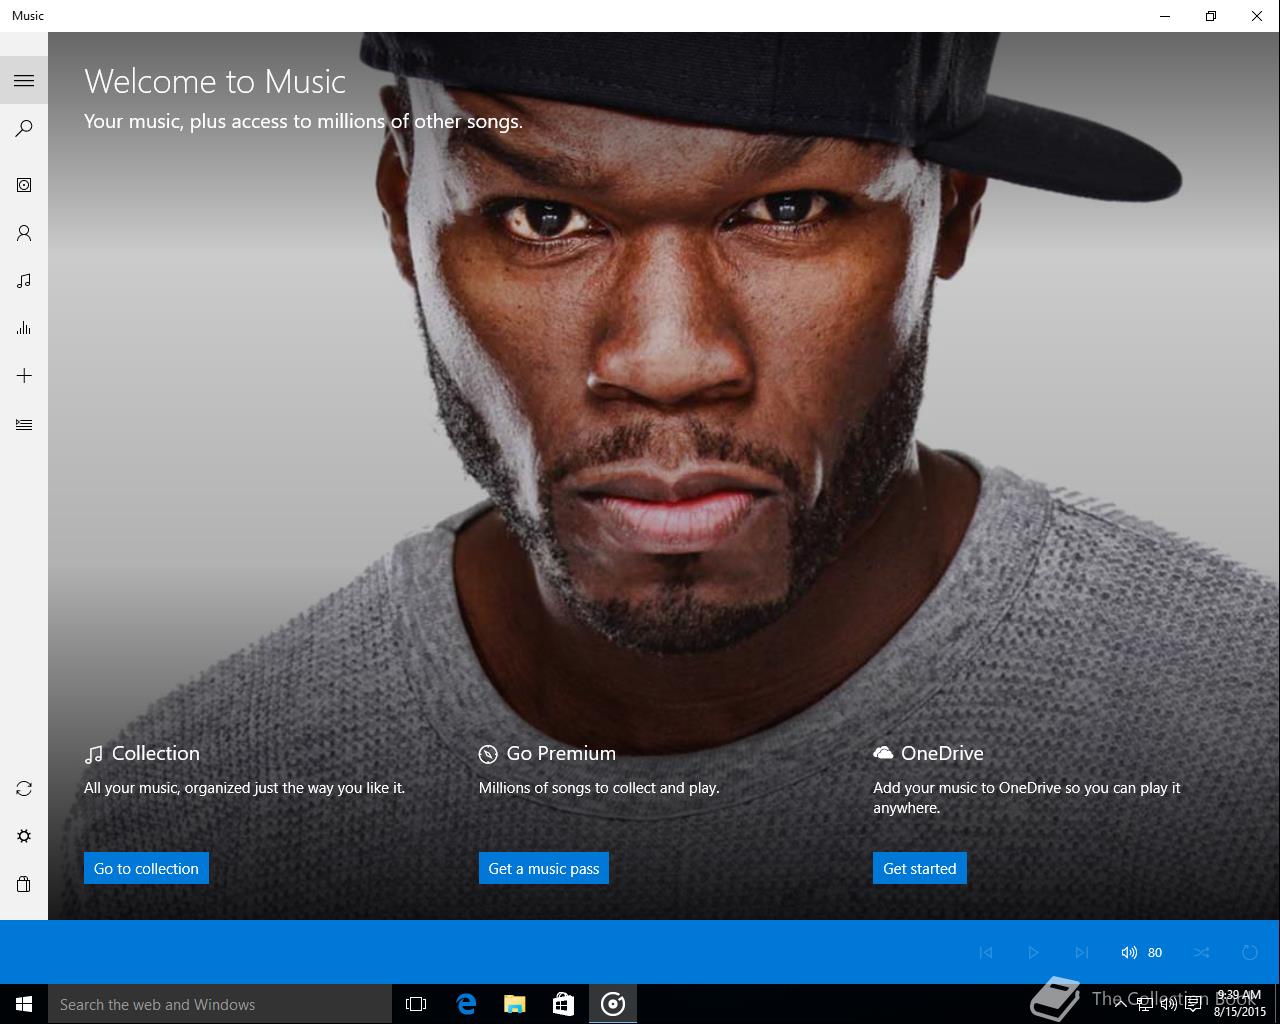Open the Albums view icon
Screen dimensions: 1280x1024
(24, 185)
